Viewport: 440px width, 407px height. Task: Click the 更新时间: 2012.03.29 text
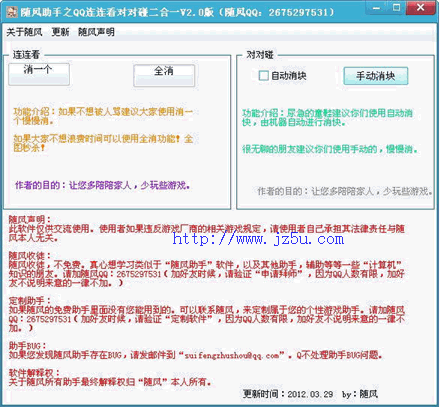pos(288,394)
